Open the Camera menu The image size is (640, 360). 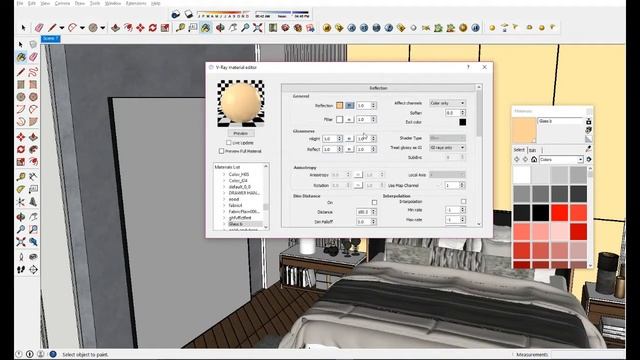62,3
